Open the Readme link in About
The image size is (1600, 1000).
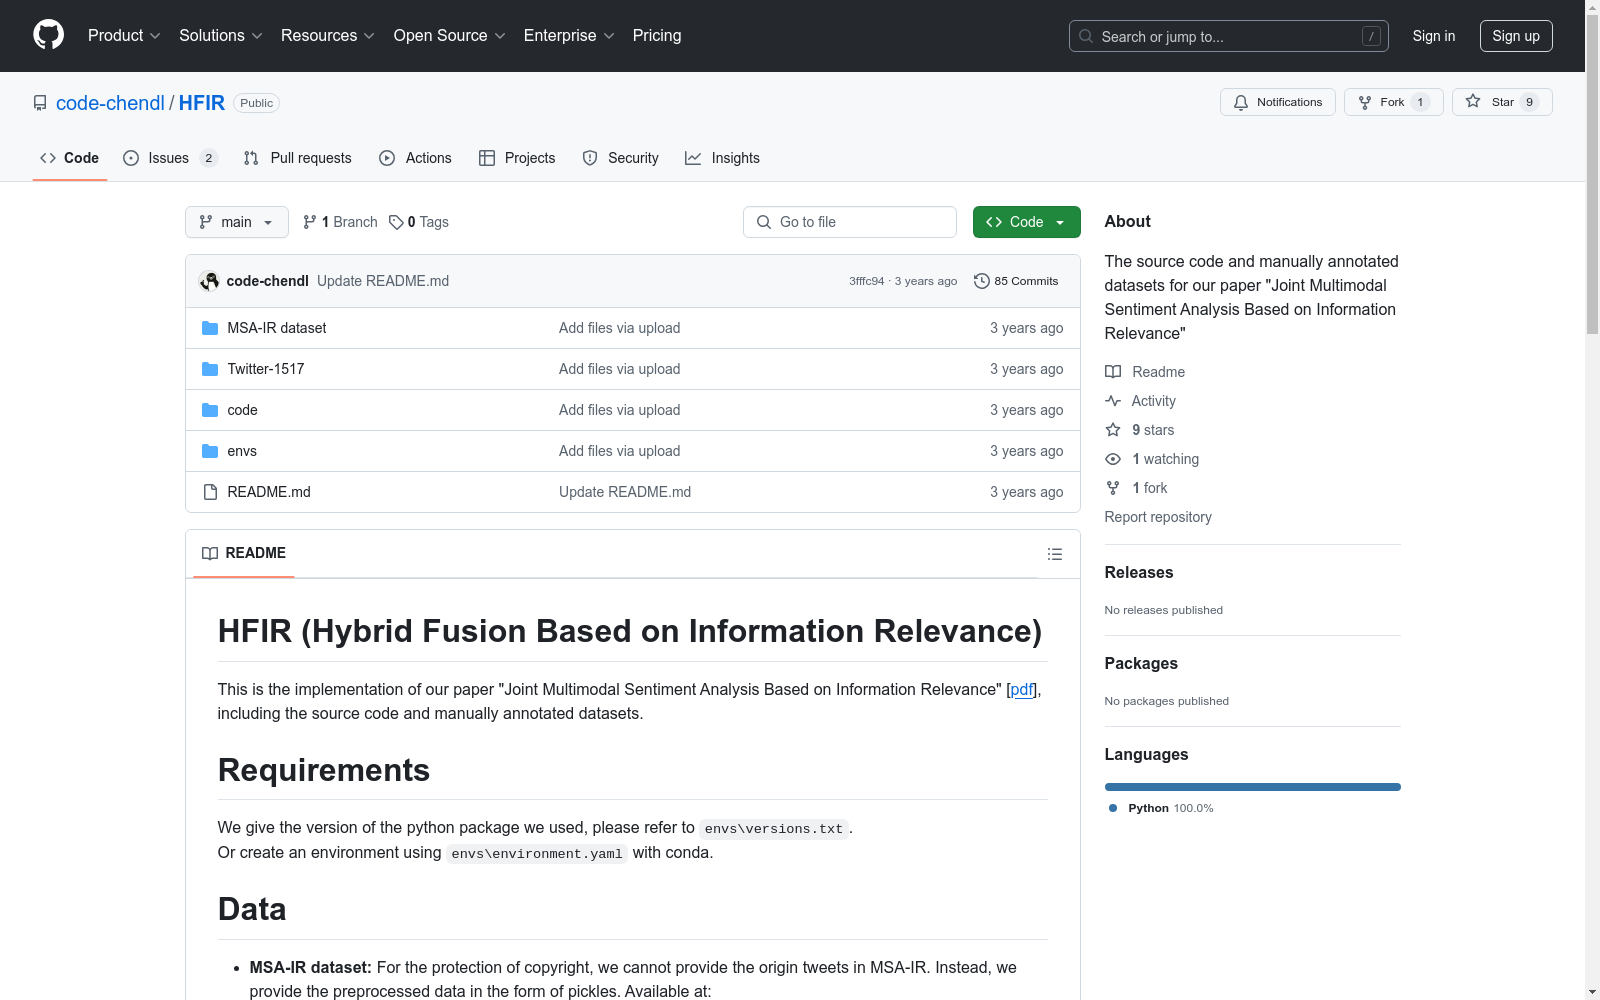coord(1145,372)
